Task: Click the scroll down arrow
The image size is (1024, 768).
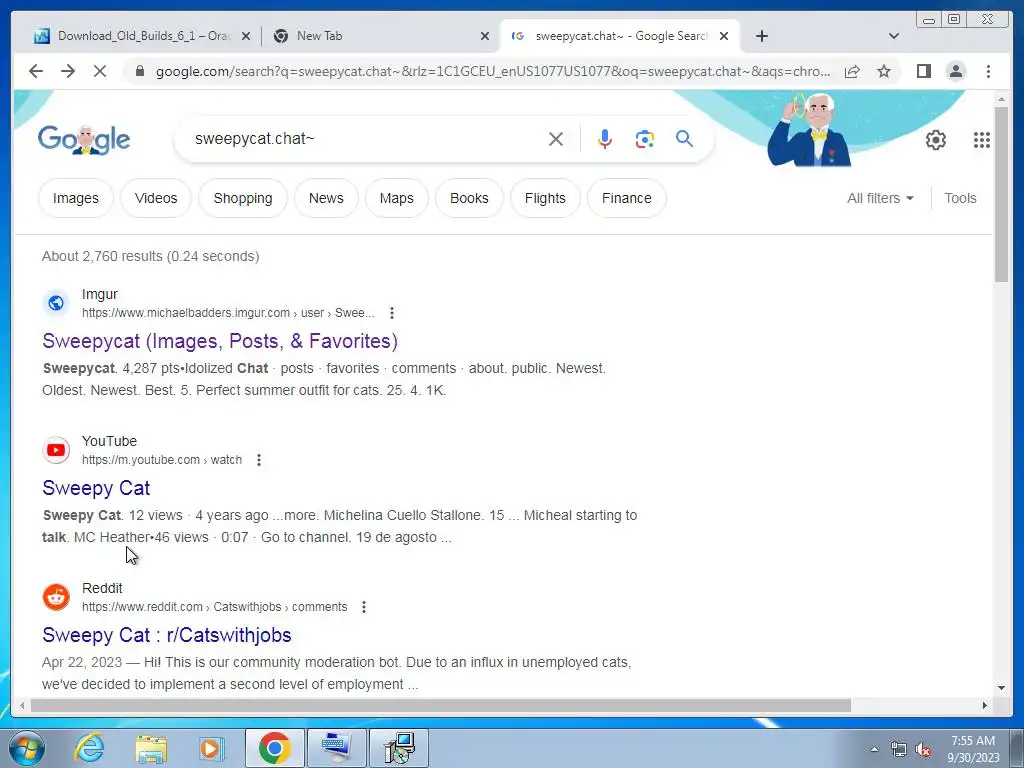Action: [x=1001, y=688]
